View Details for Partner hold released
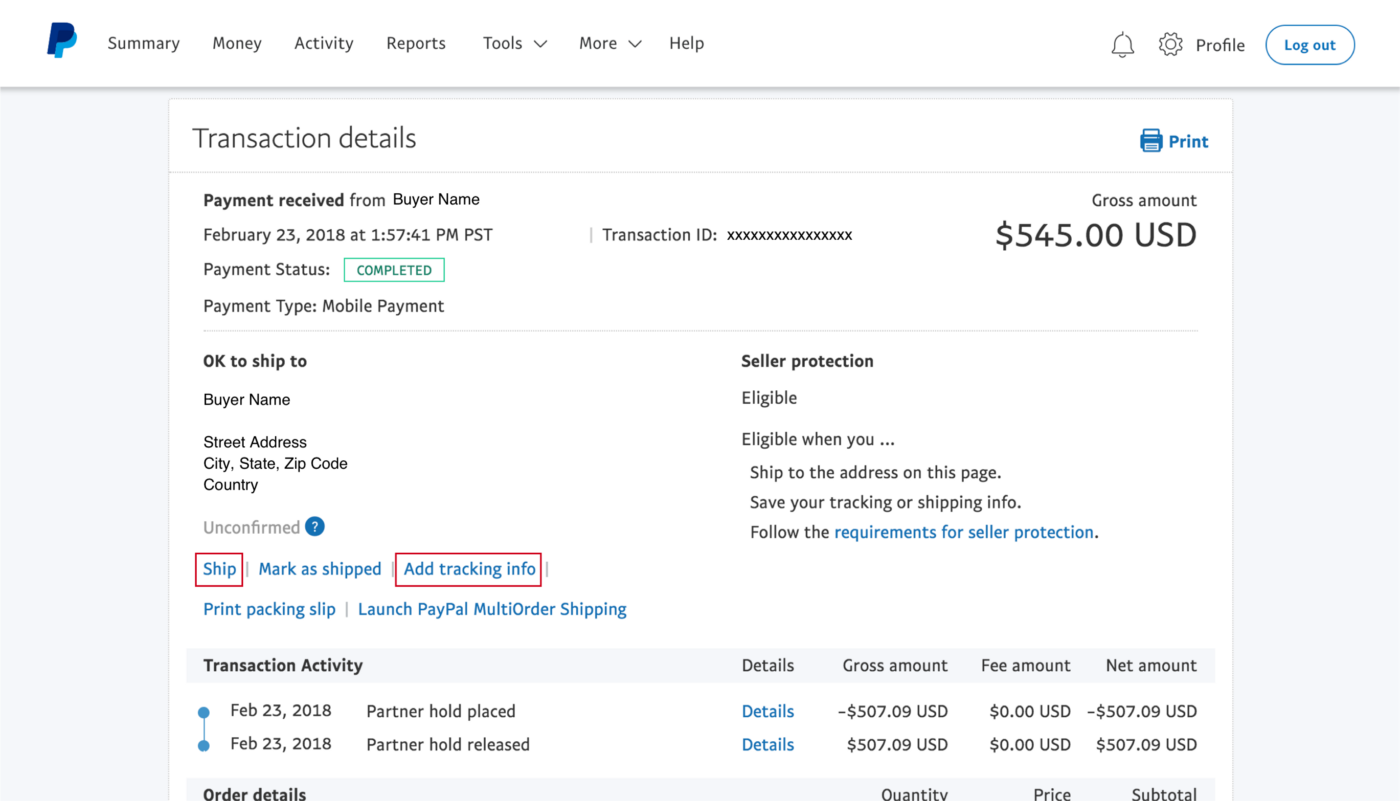 (x=767, y=744)
